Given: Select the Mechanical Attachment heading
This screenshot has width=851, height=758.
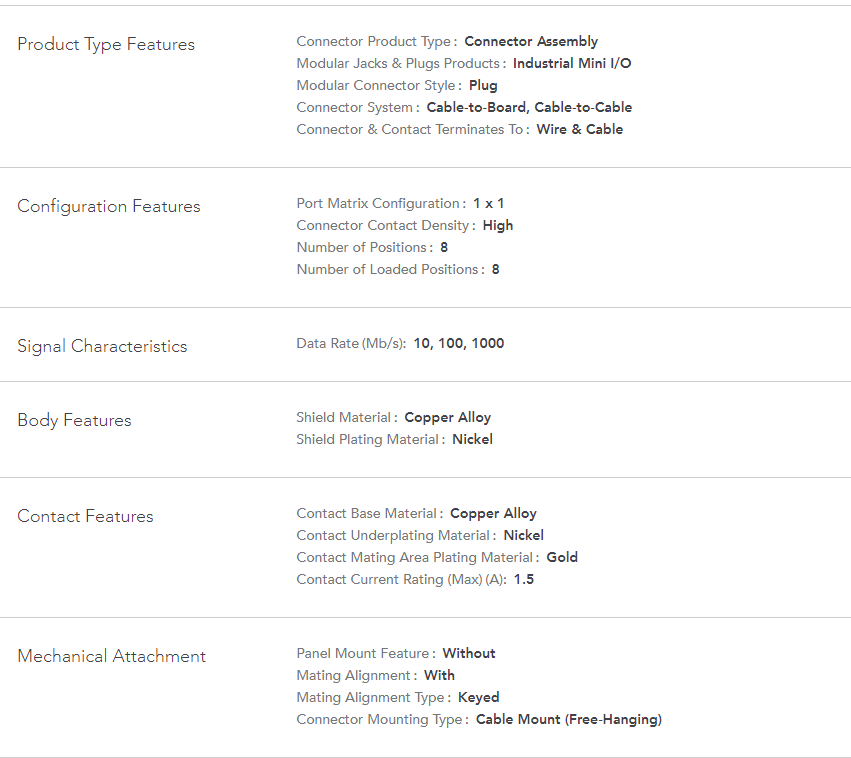Looking at the screenshot, I should point(111,657).
